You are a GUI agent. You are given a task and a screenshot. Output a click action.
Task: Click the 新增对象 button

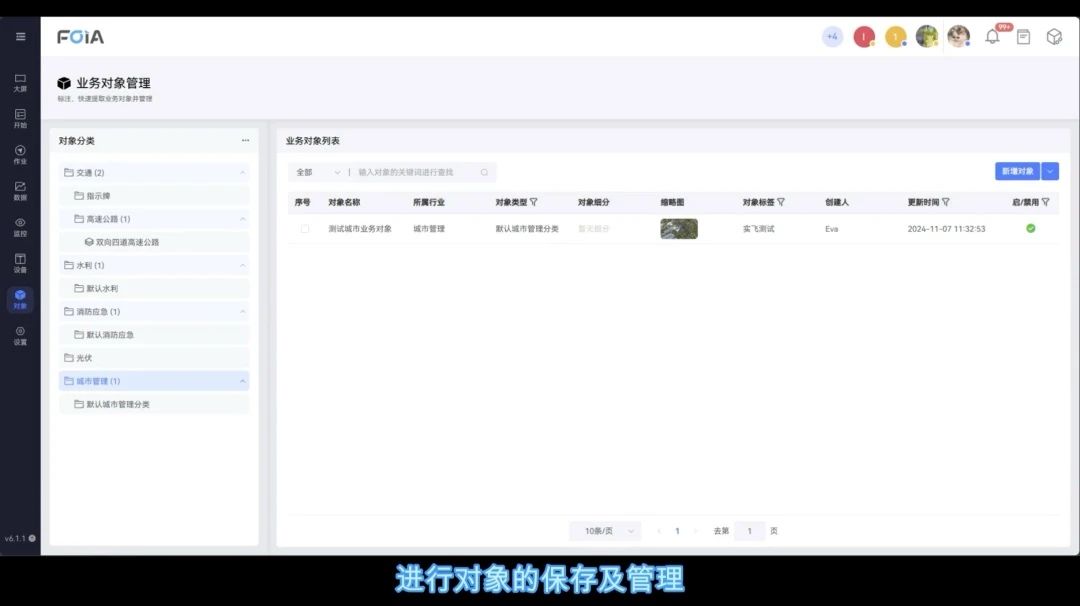click(1016, 171)
